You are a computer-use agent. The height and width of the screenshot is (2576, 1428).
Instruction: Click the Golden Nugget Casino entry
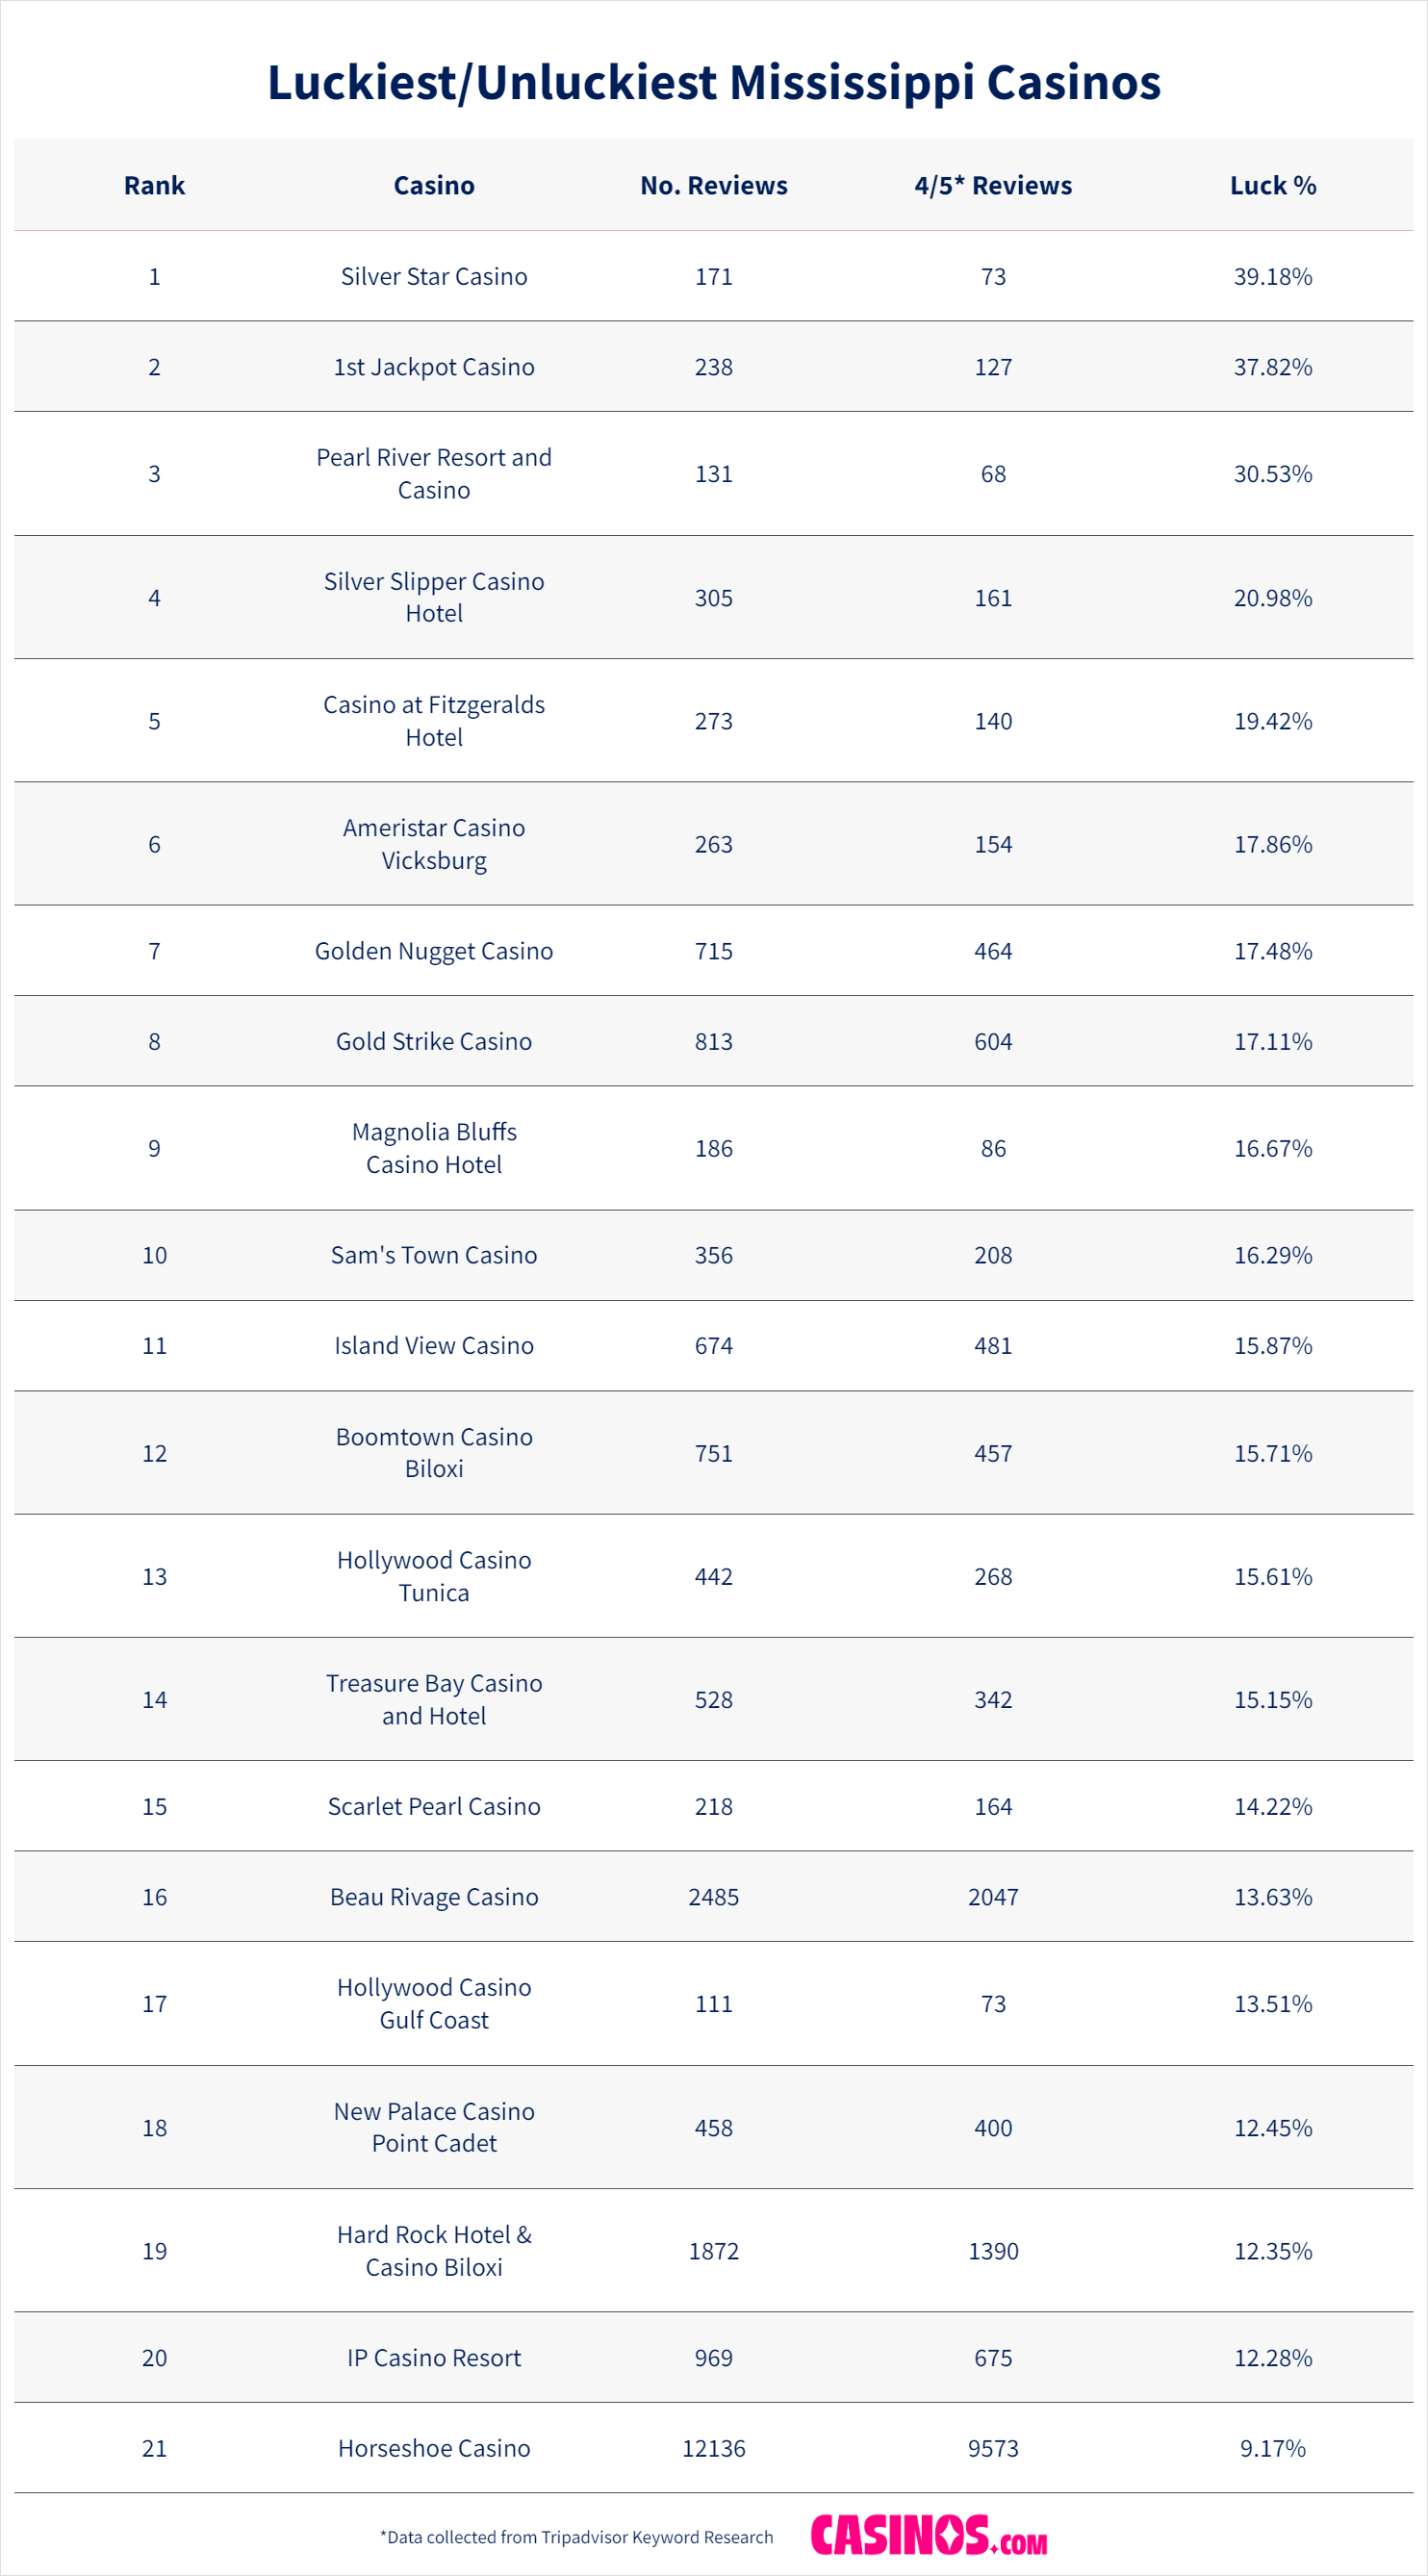click(434, 951)
